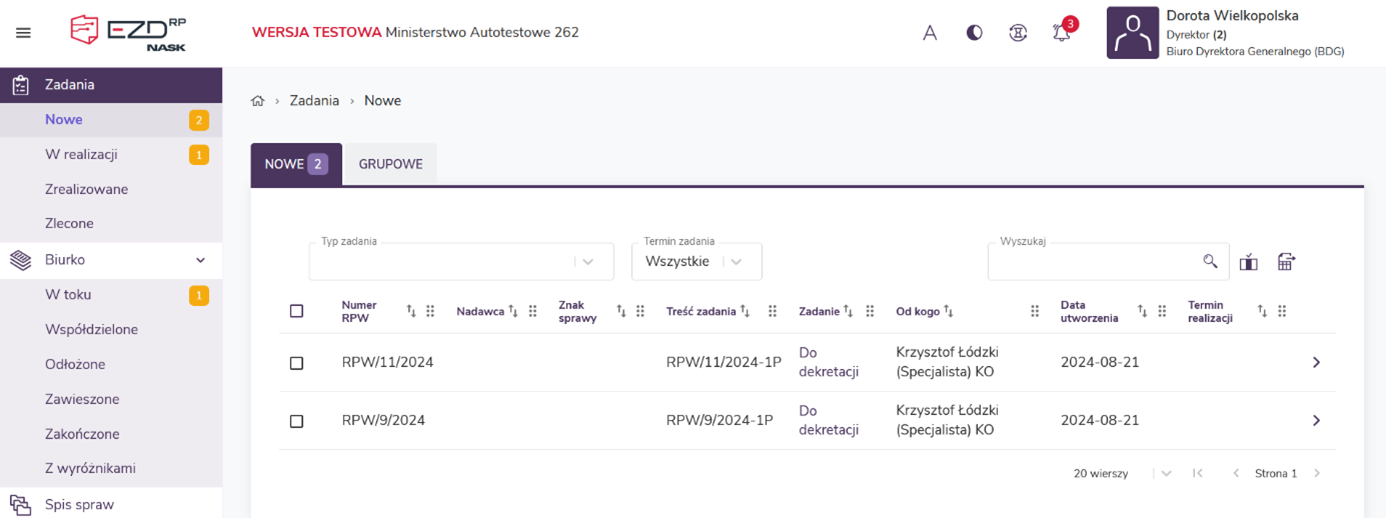Click the table export icon
The image size is (1386, 518).
(x=1286, y=262)
